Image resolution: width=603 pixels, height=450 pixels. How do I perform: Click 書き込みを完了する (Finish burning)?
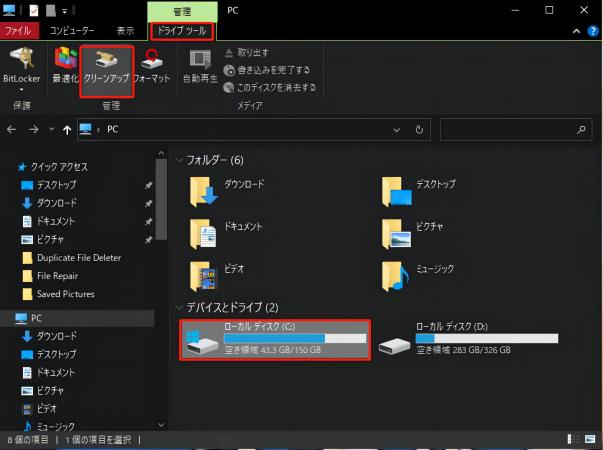[267, 70]
